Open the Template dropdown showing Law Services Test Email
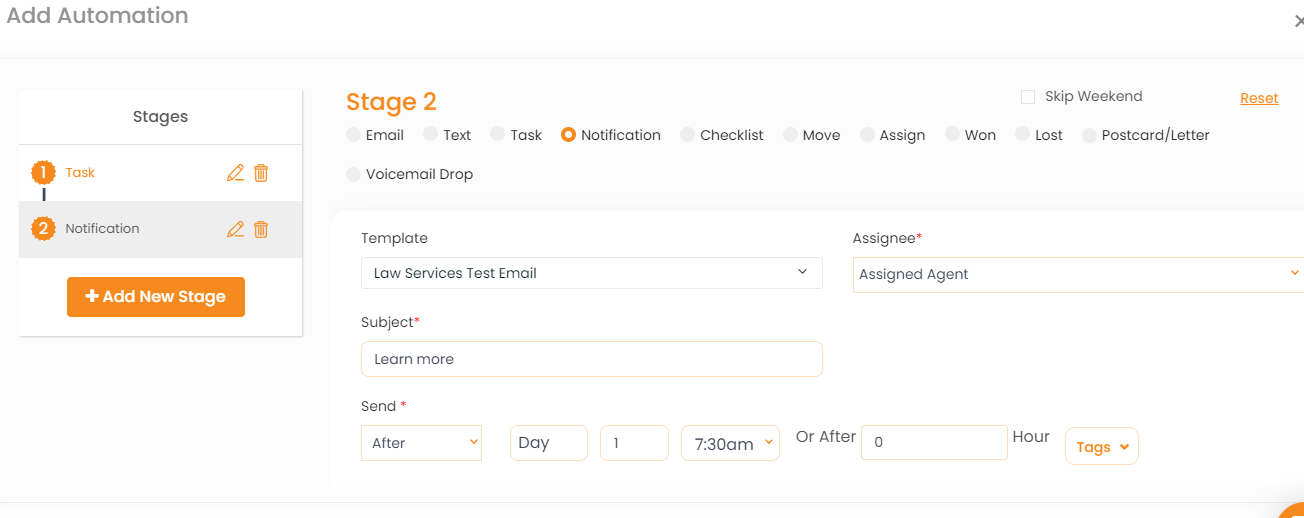Screen dimensions: 1304x518 point(592,273)
